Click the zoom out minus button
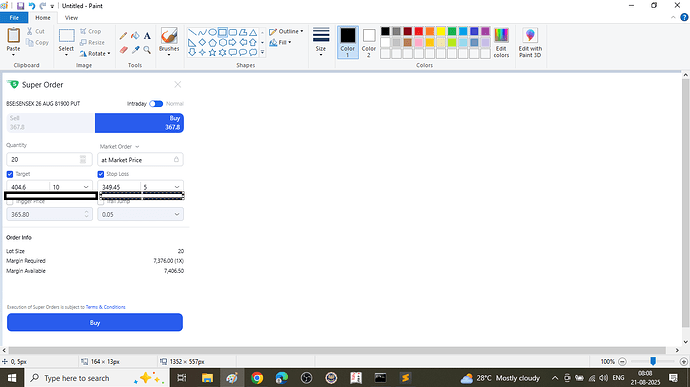Image resolution: width=690 pixels, height=387 pixels. tap(622, 361)
